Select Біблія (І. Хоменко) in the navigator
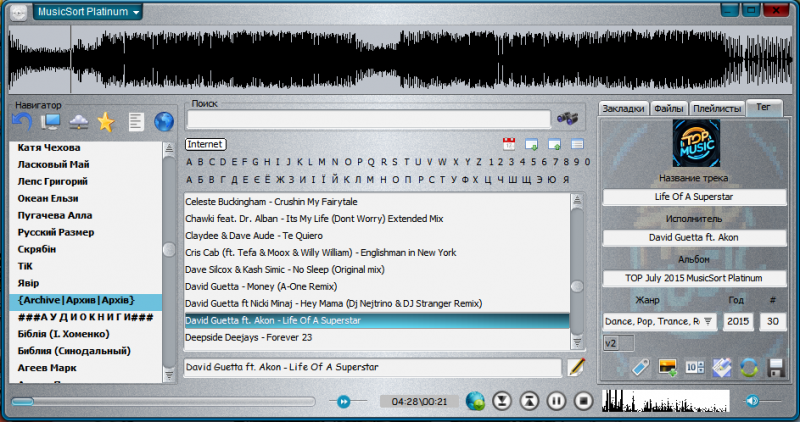The image size is (800, 422). point(85,334)
